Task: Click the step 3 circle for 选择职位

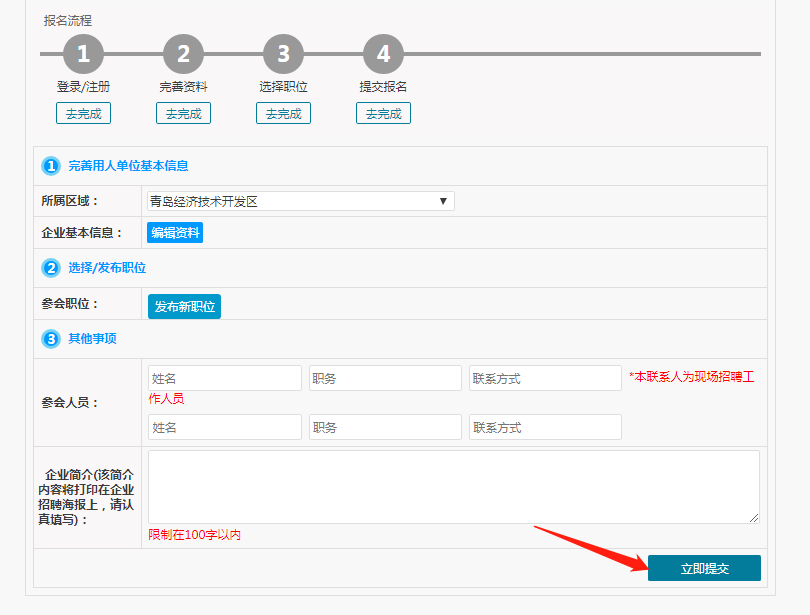Action: [283, 54]
